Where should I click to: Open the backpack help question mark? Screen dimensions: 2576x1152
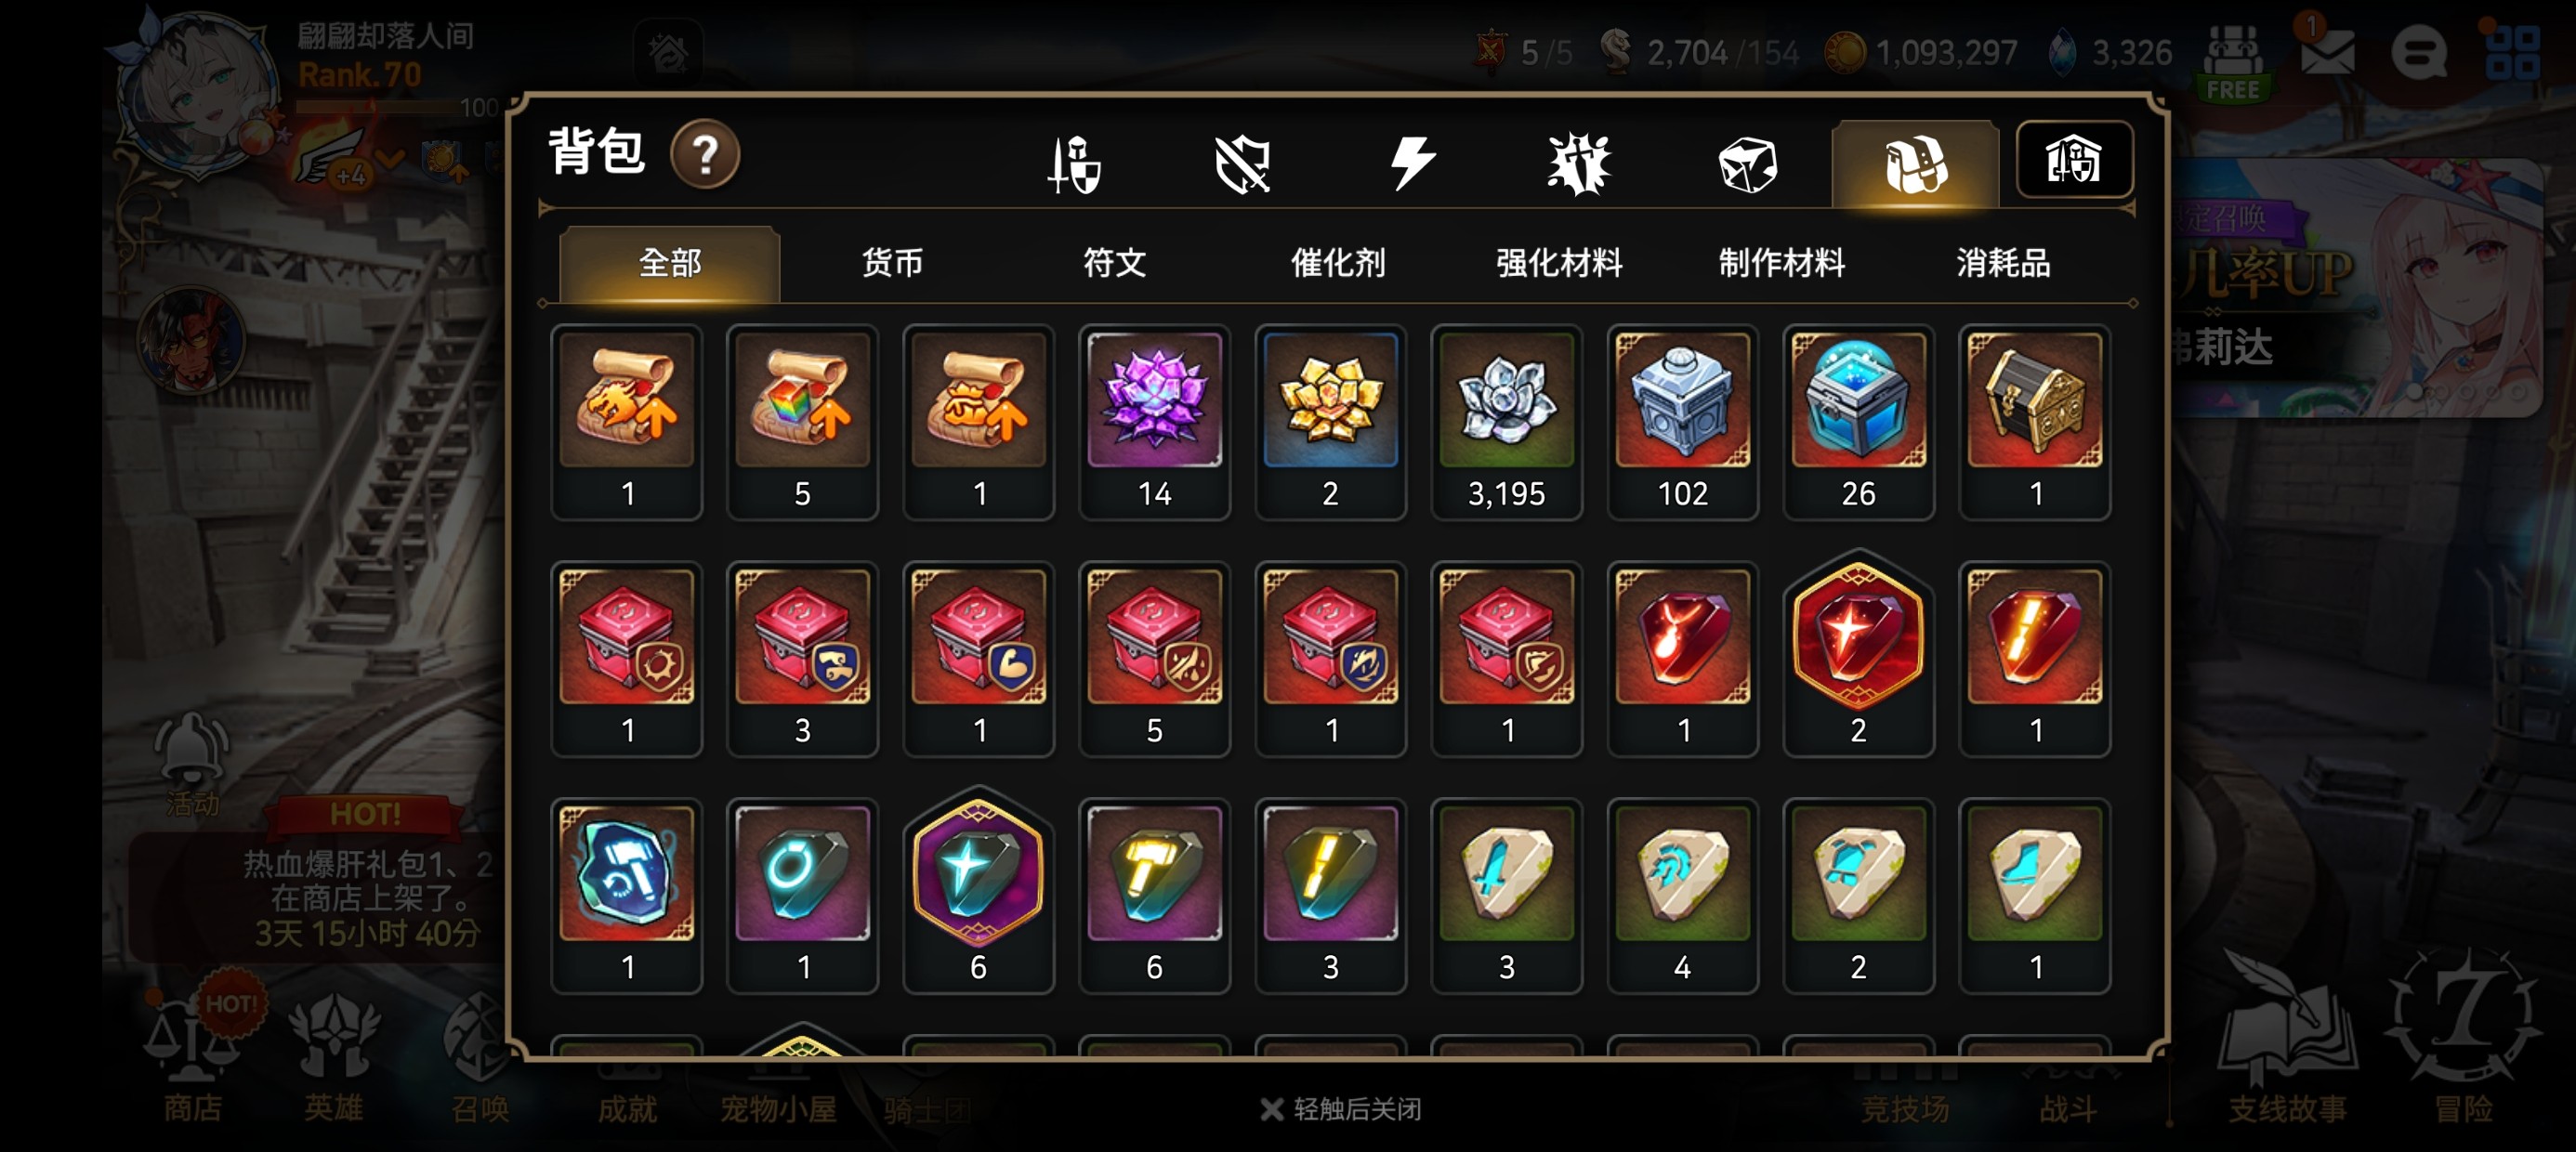pos(705,155)
